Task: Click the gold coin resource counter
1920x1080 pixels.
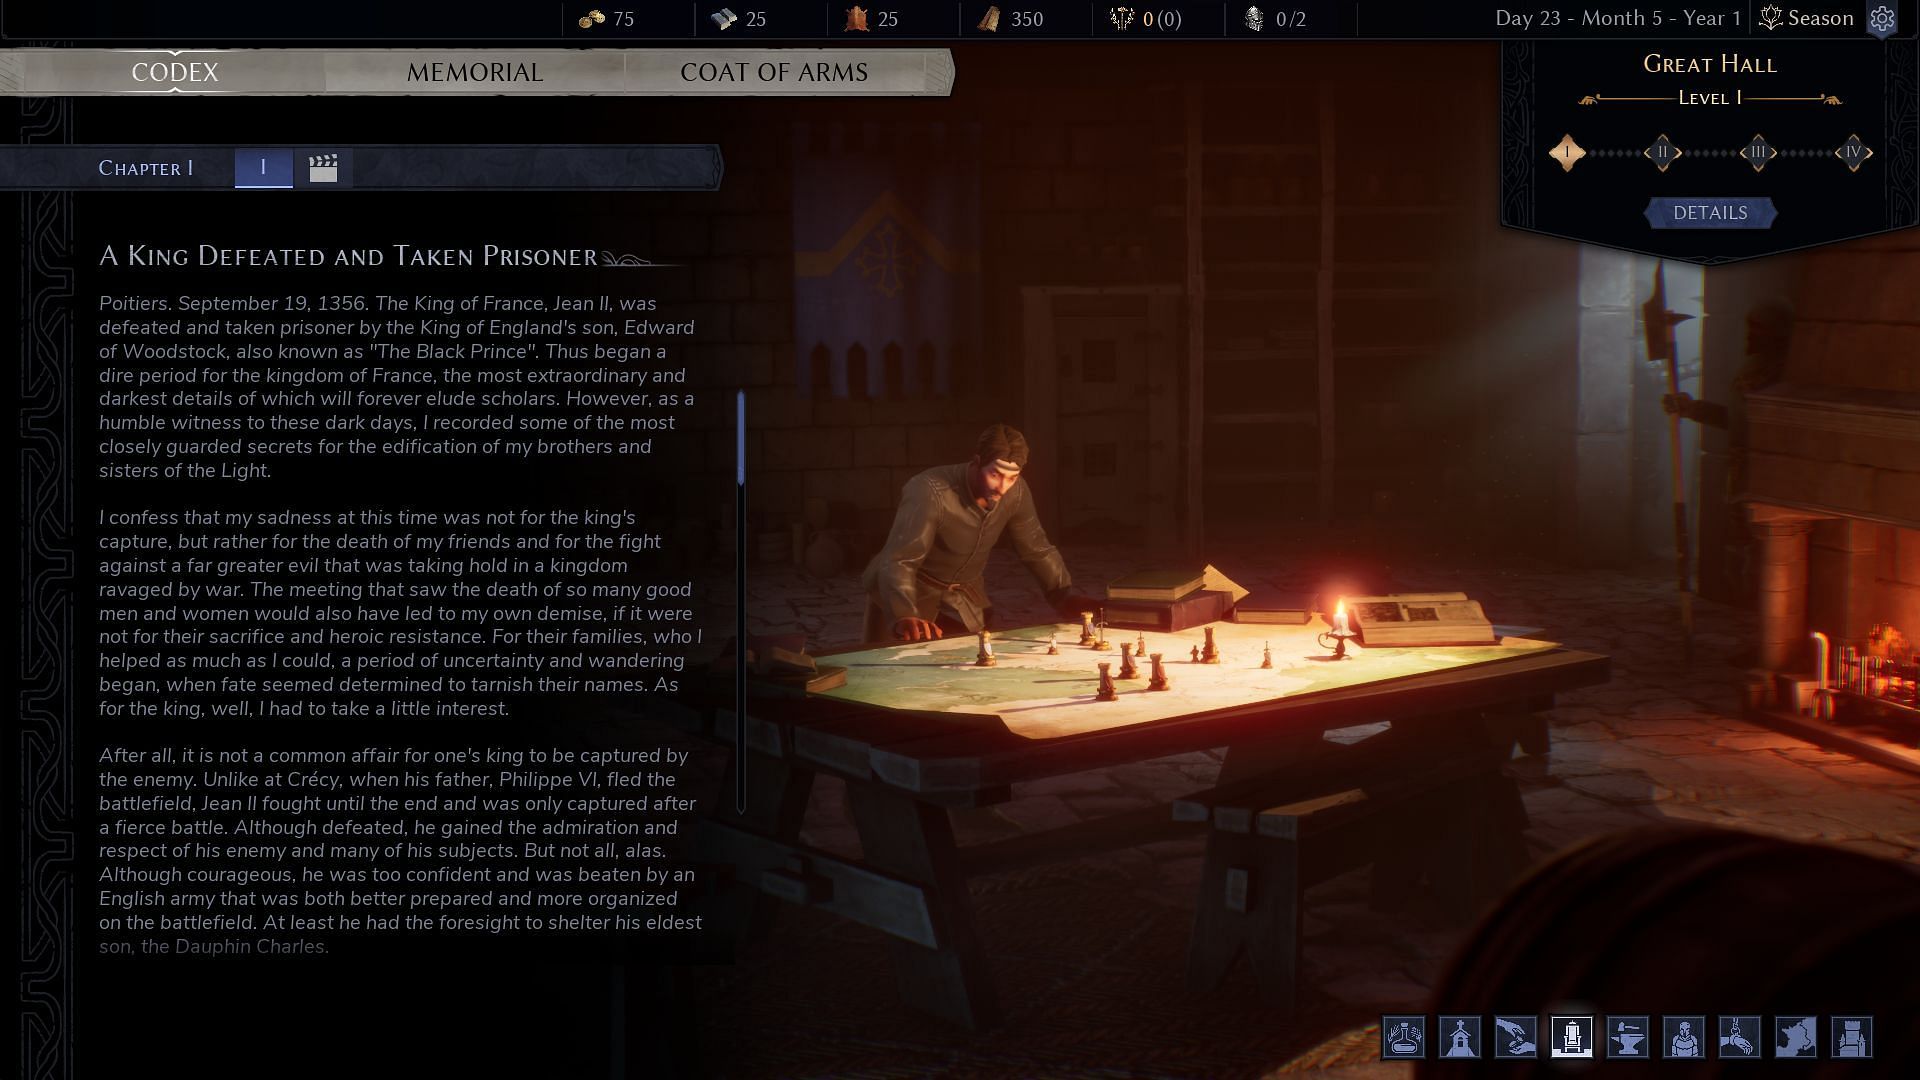Action: coord(611,18)
